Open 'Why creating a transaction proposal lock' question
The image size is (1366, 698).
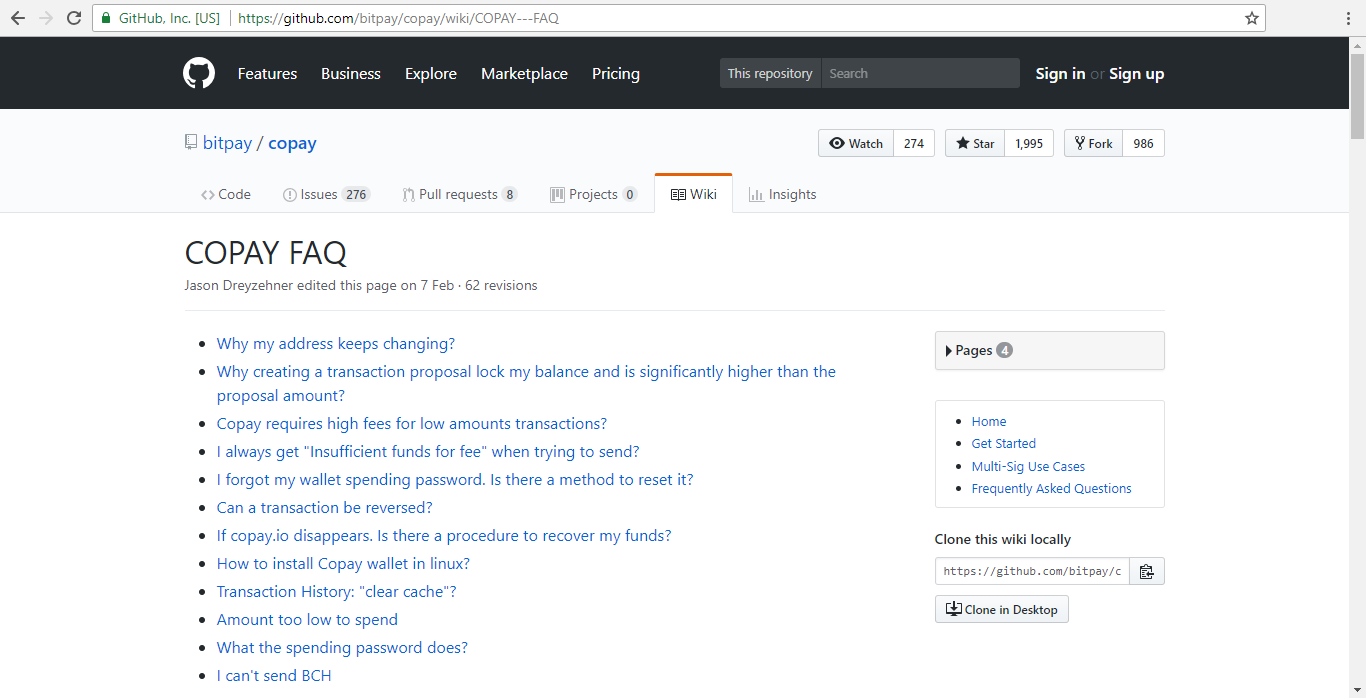tap(526, 383)
